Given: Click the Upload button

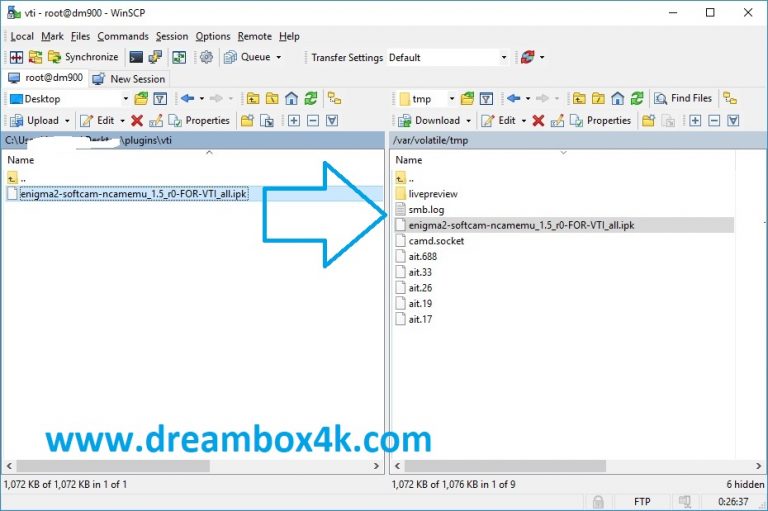Looking at the screenshot, I should point(34,121).
